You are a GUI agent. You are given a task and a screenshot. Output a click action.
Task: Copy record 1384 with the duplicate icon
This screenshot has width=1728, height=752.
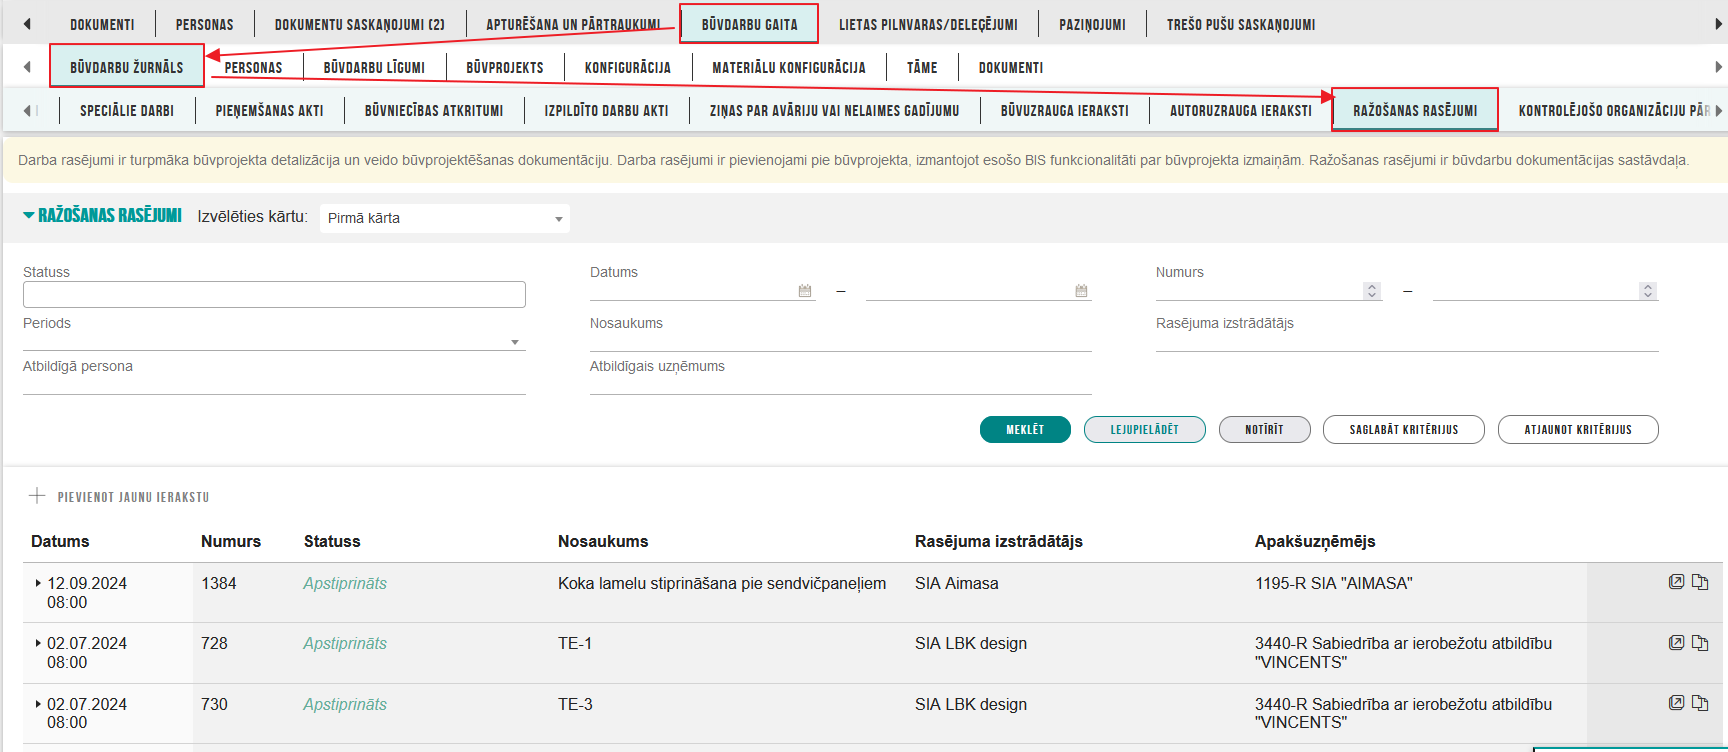[1700, 582]
